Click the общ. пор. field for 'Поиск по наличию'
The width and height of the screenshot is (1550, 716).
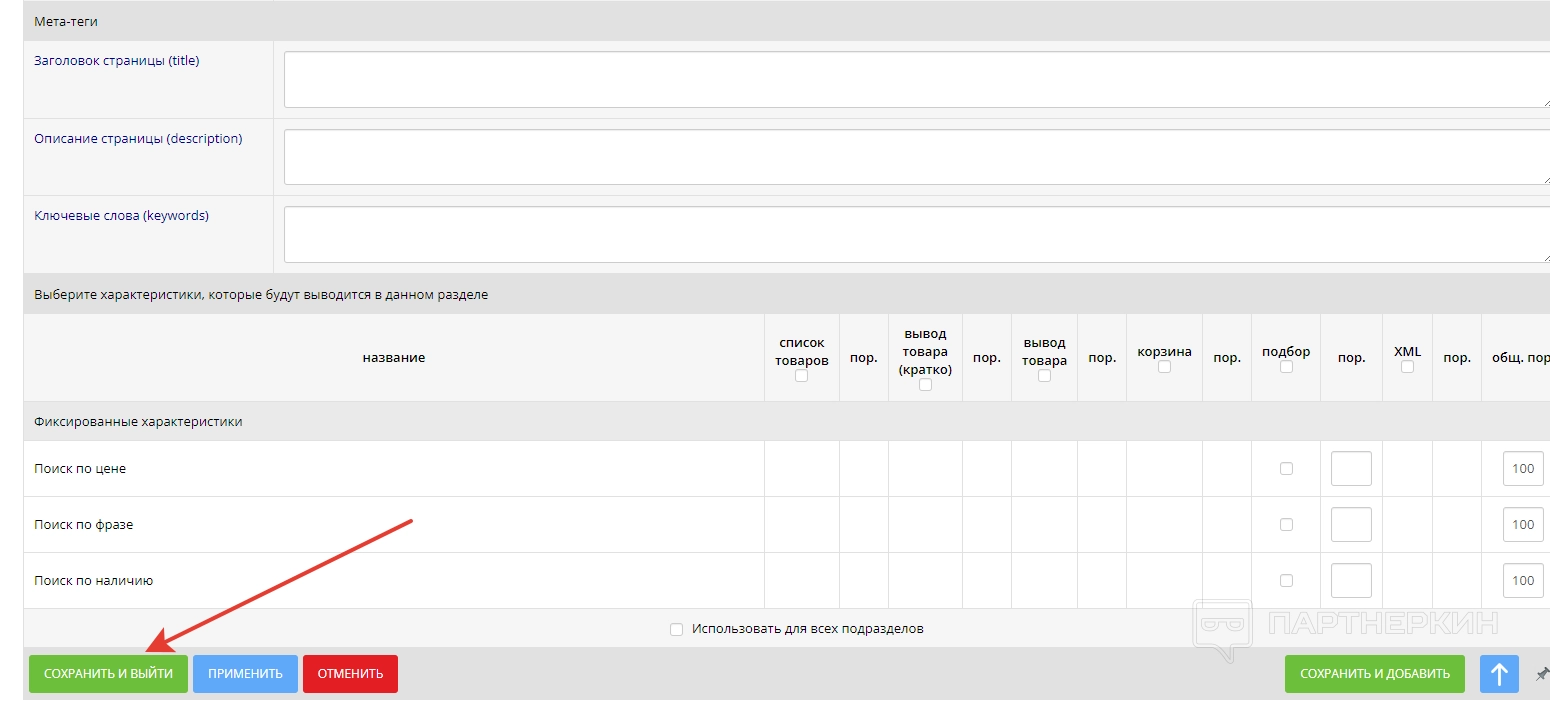pyautogui.click(x=1522, y=580)
